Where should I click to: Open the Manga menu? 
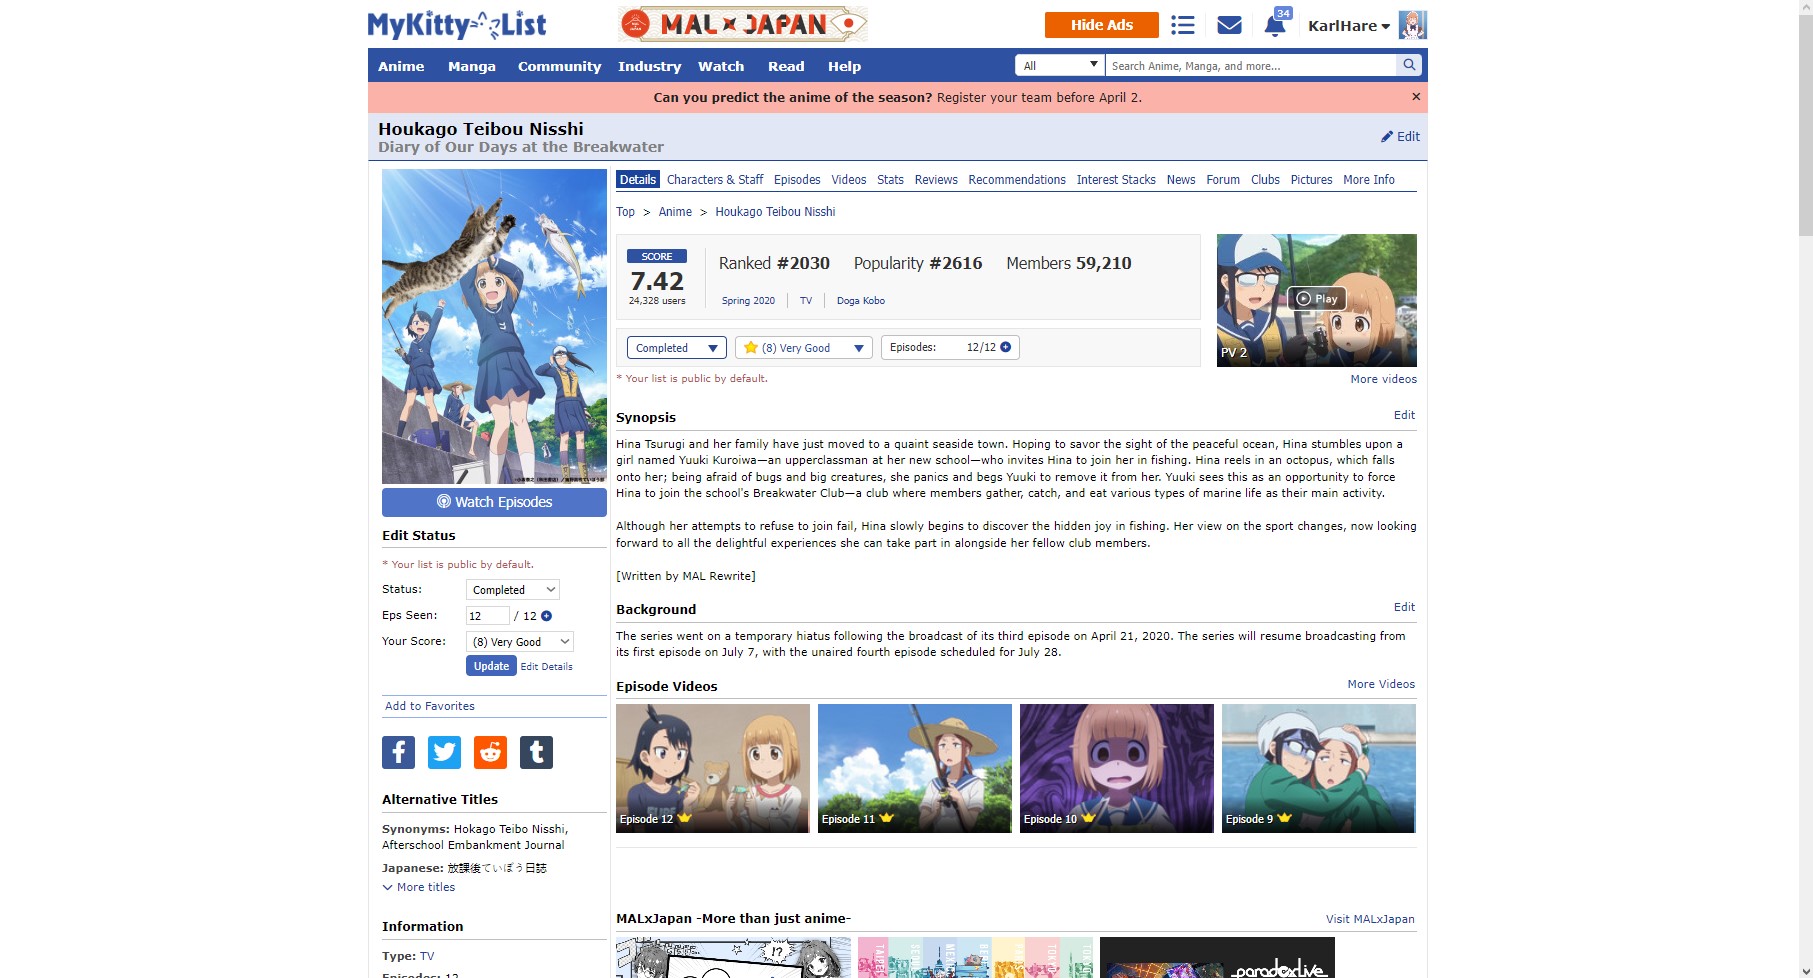click(472, 66)
